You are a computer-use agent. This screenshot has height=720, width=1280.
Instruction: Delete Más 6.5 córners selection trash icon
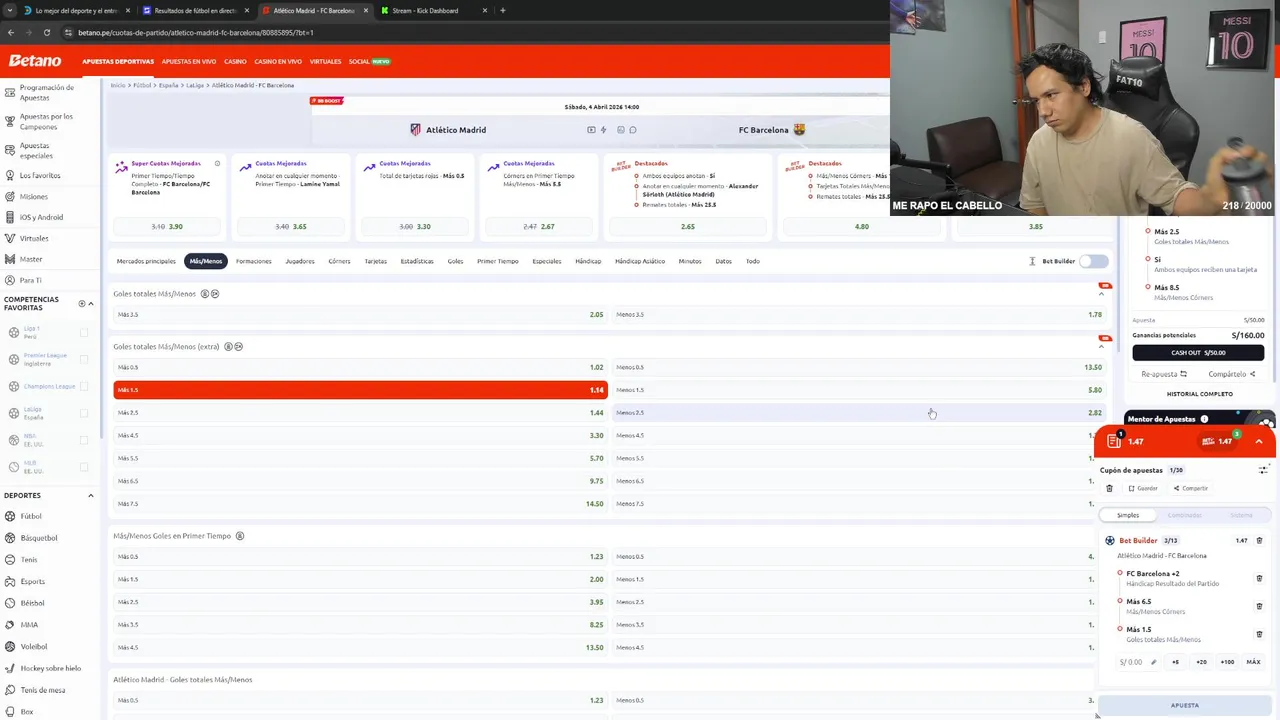[x=1259, y=606]
